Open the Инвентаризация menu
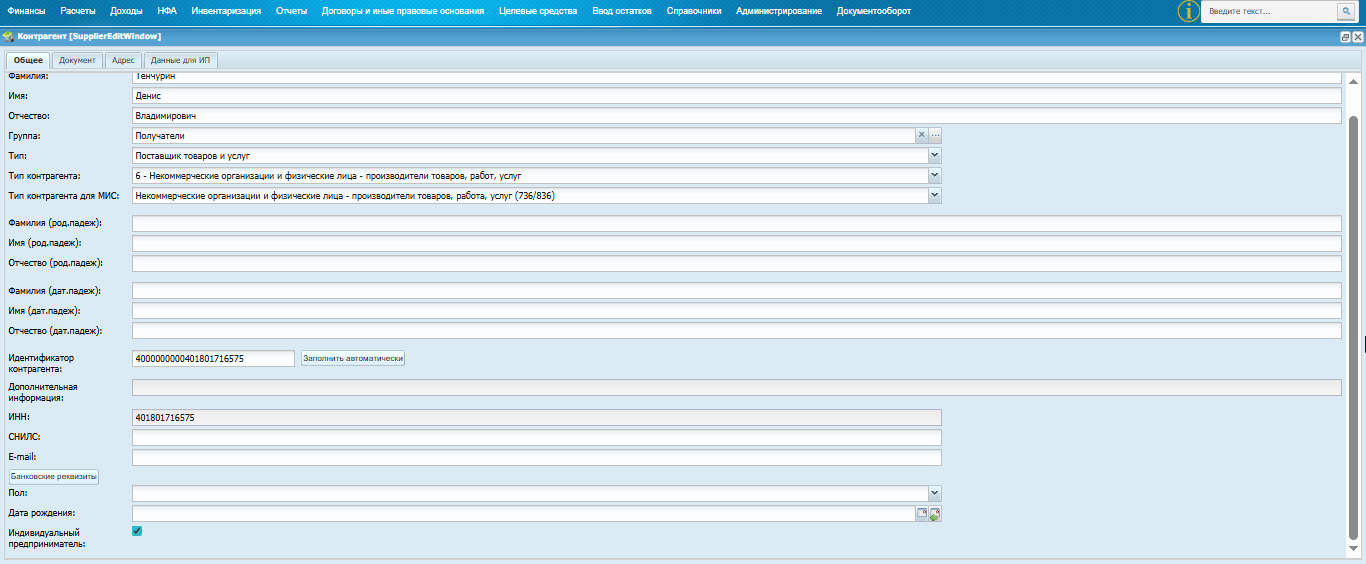 226,11
